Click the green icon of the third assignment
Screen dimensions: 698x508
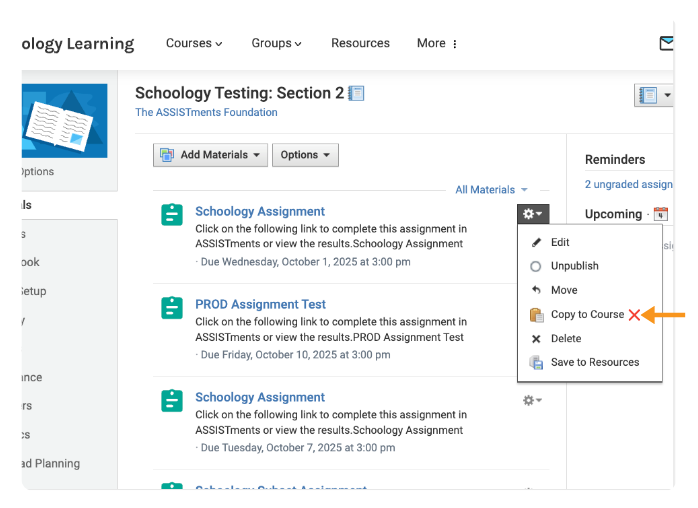[x=172, y=401]
